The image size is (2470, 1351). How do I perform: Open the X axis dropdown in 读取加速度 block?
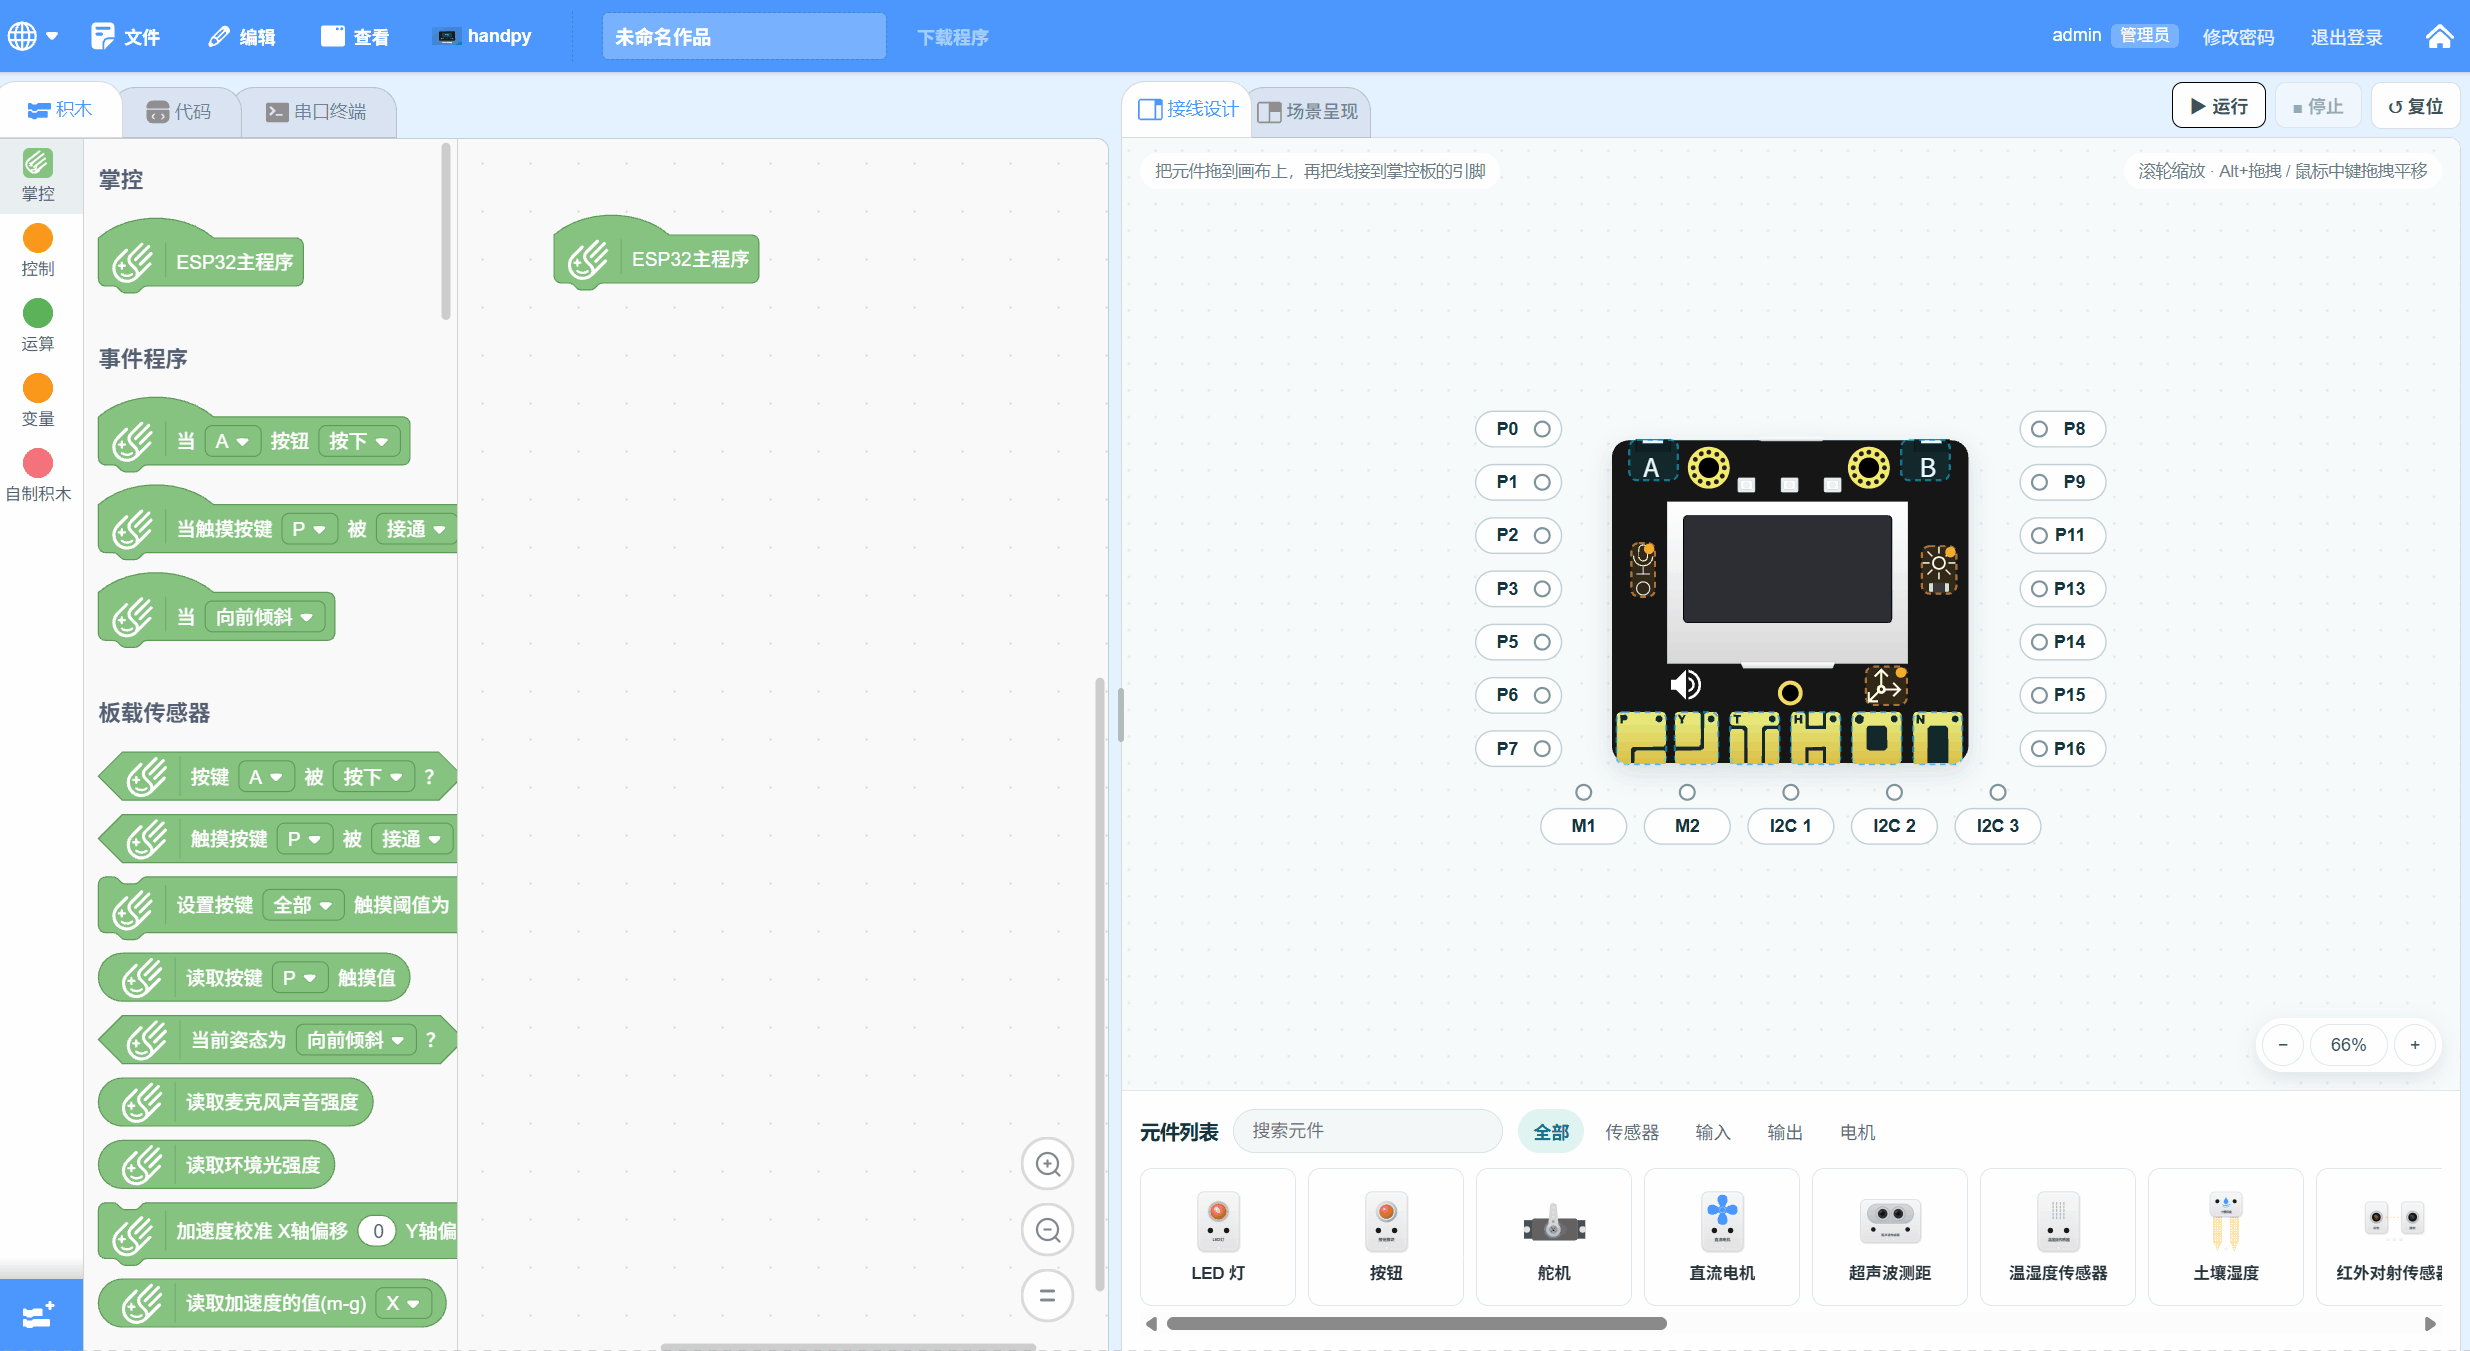pyautogui.click(x=402, y=1303)
